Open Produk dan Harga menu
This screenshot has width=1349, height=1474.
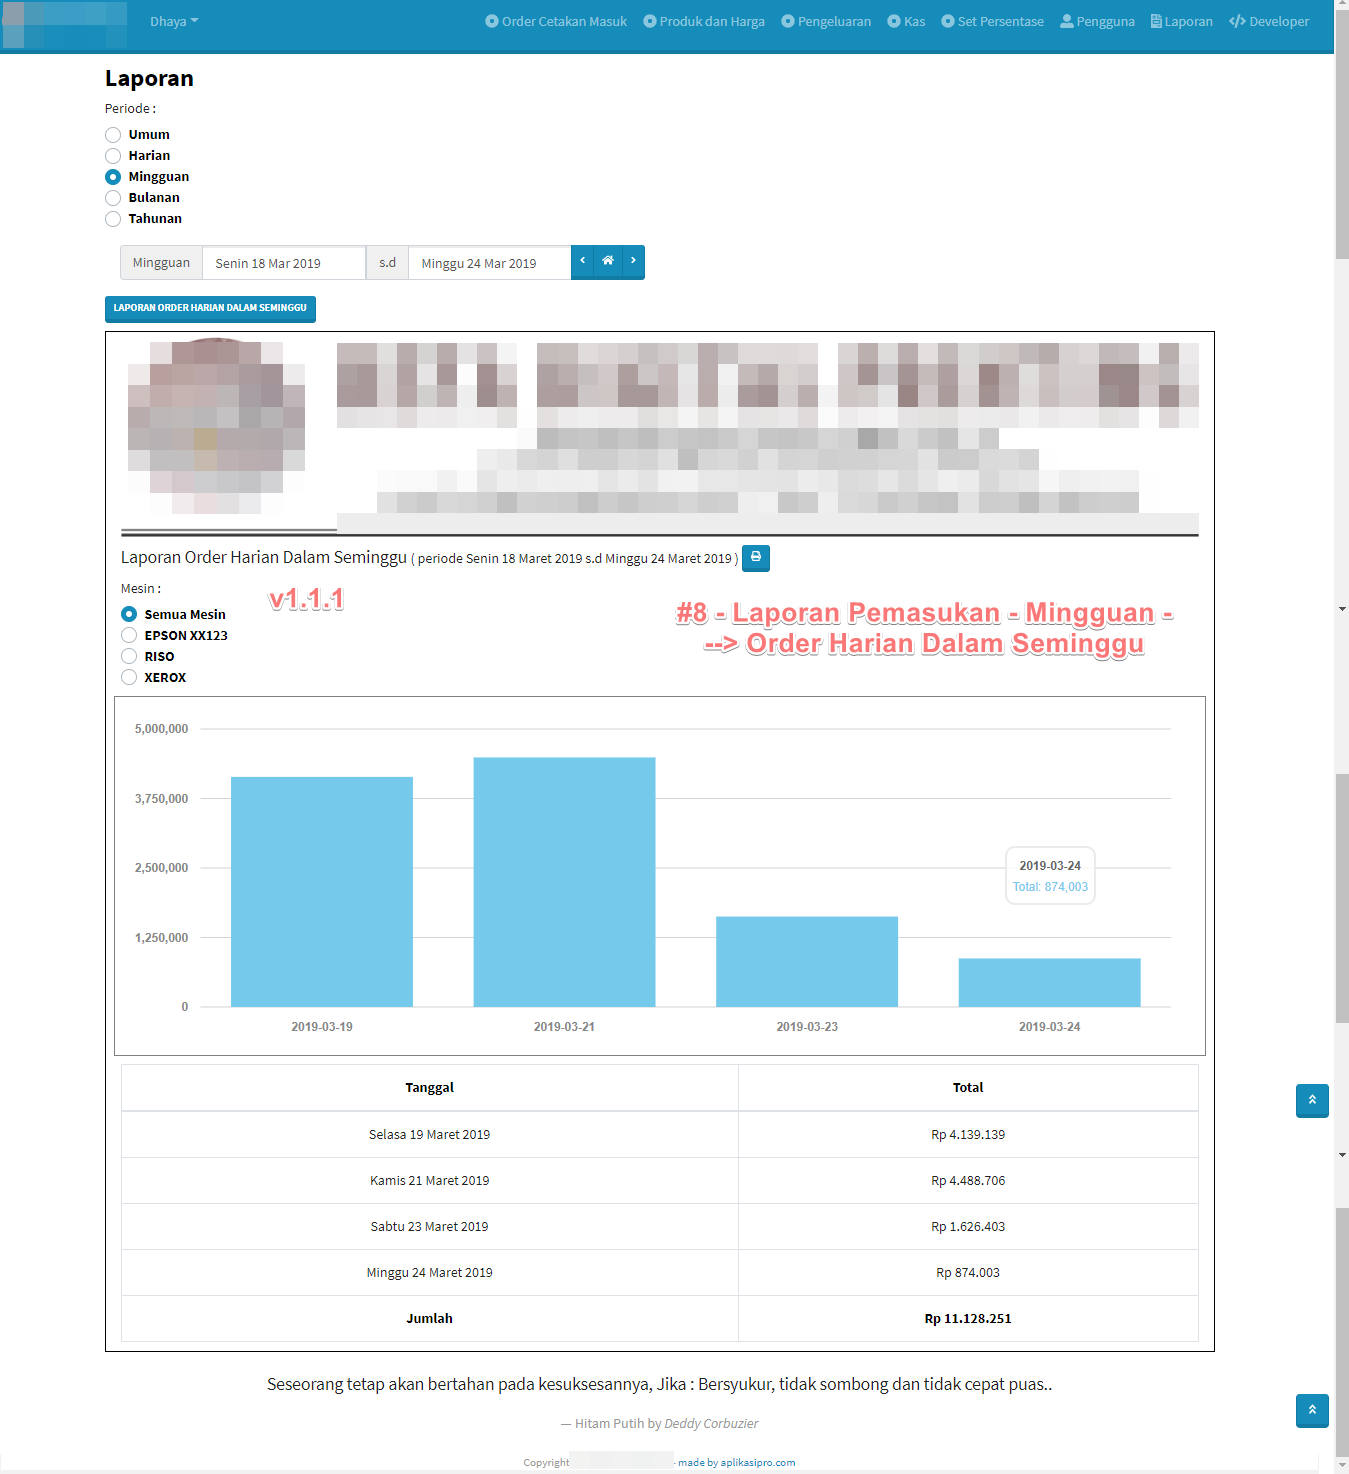(x=704, y=22)
